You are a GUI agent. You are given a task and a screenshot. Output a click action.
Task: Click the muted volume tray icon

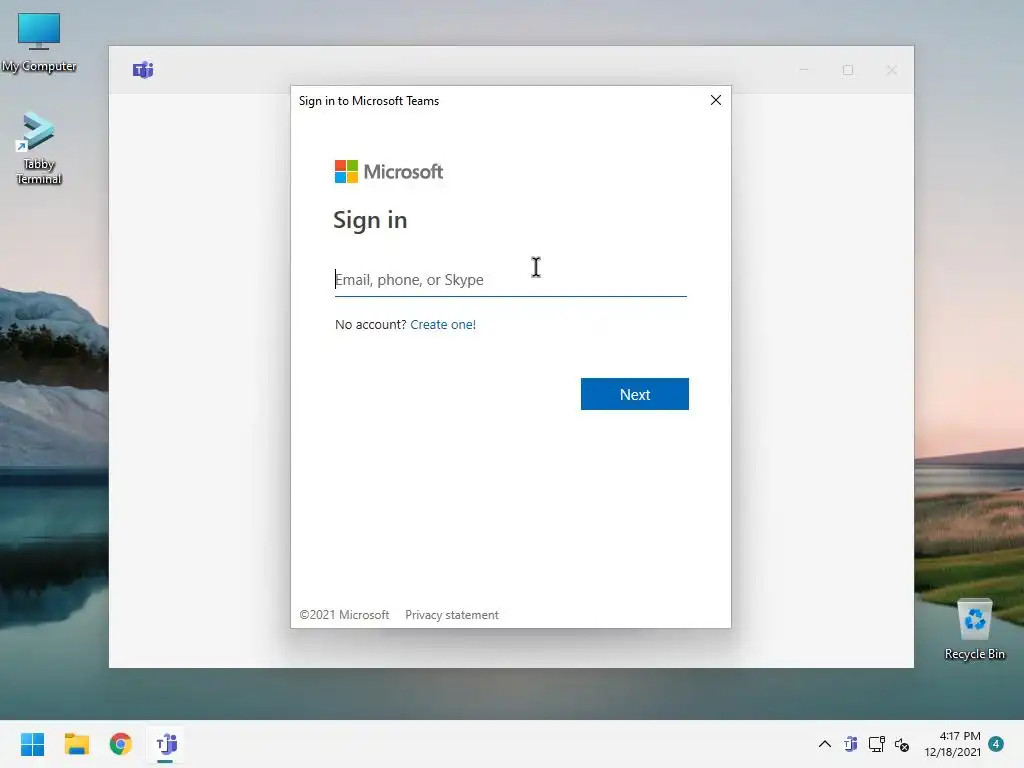coord(902,744)
